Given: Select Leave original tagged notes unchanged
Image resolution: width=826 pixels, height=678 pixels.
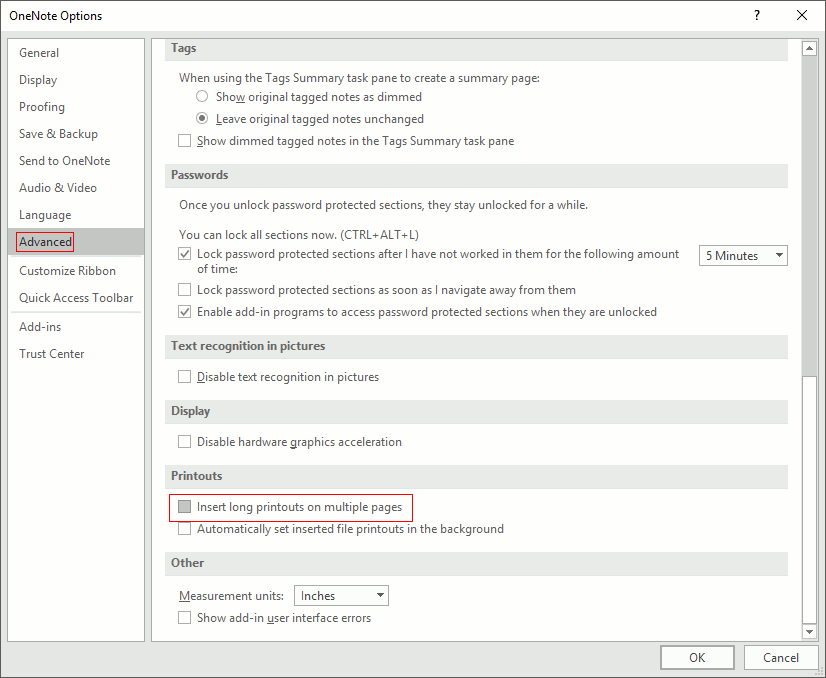Looking at the screenshot, I should pyautogui.click(x=202, y=119).
